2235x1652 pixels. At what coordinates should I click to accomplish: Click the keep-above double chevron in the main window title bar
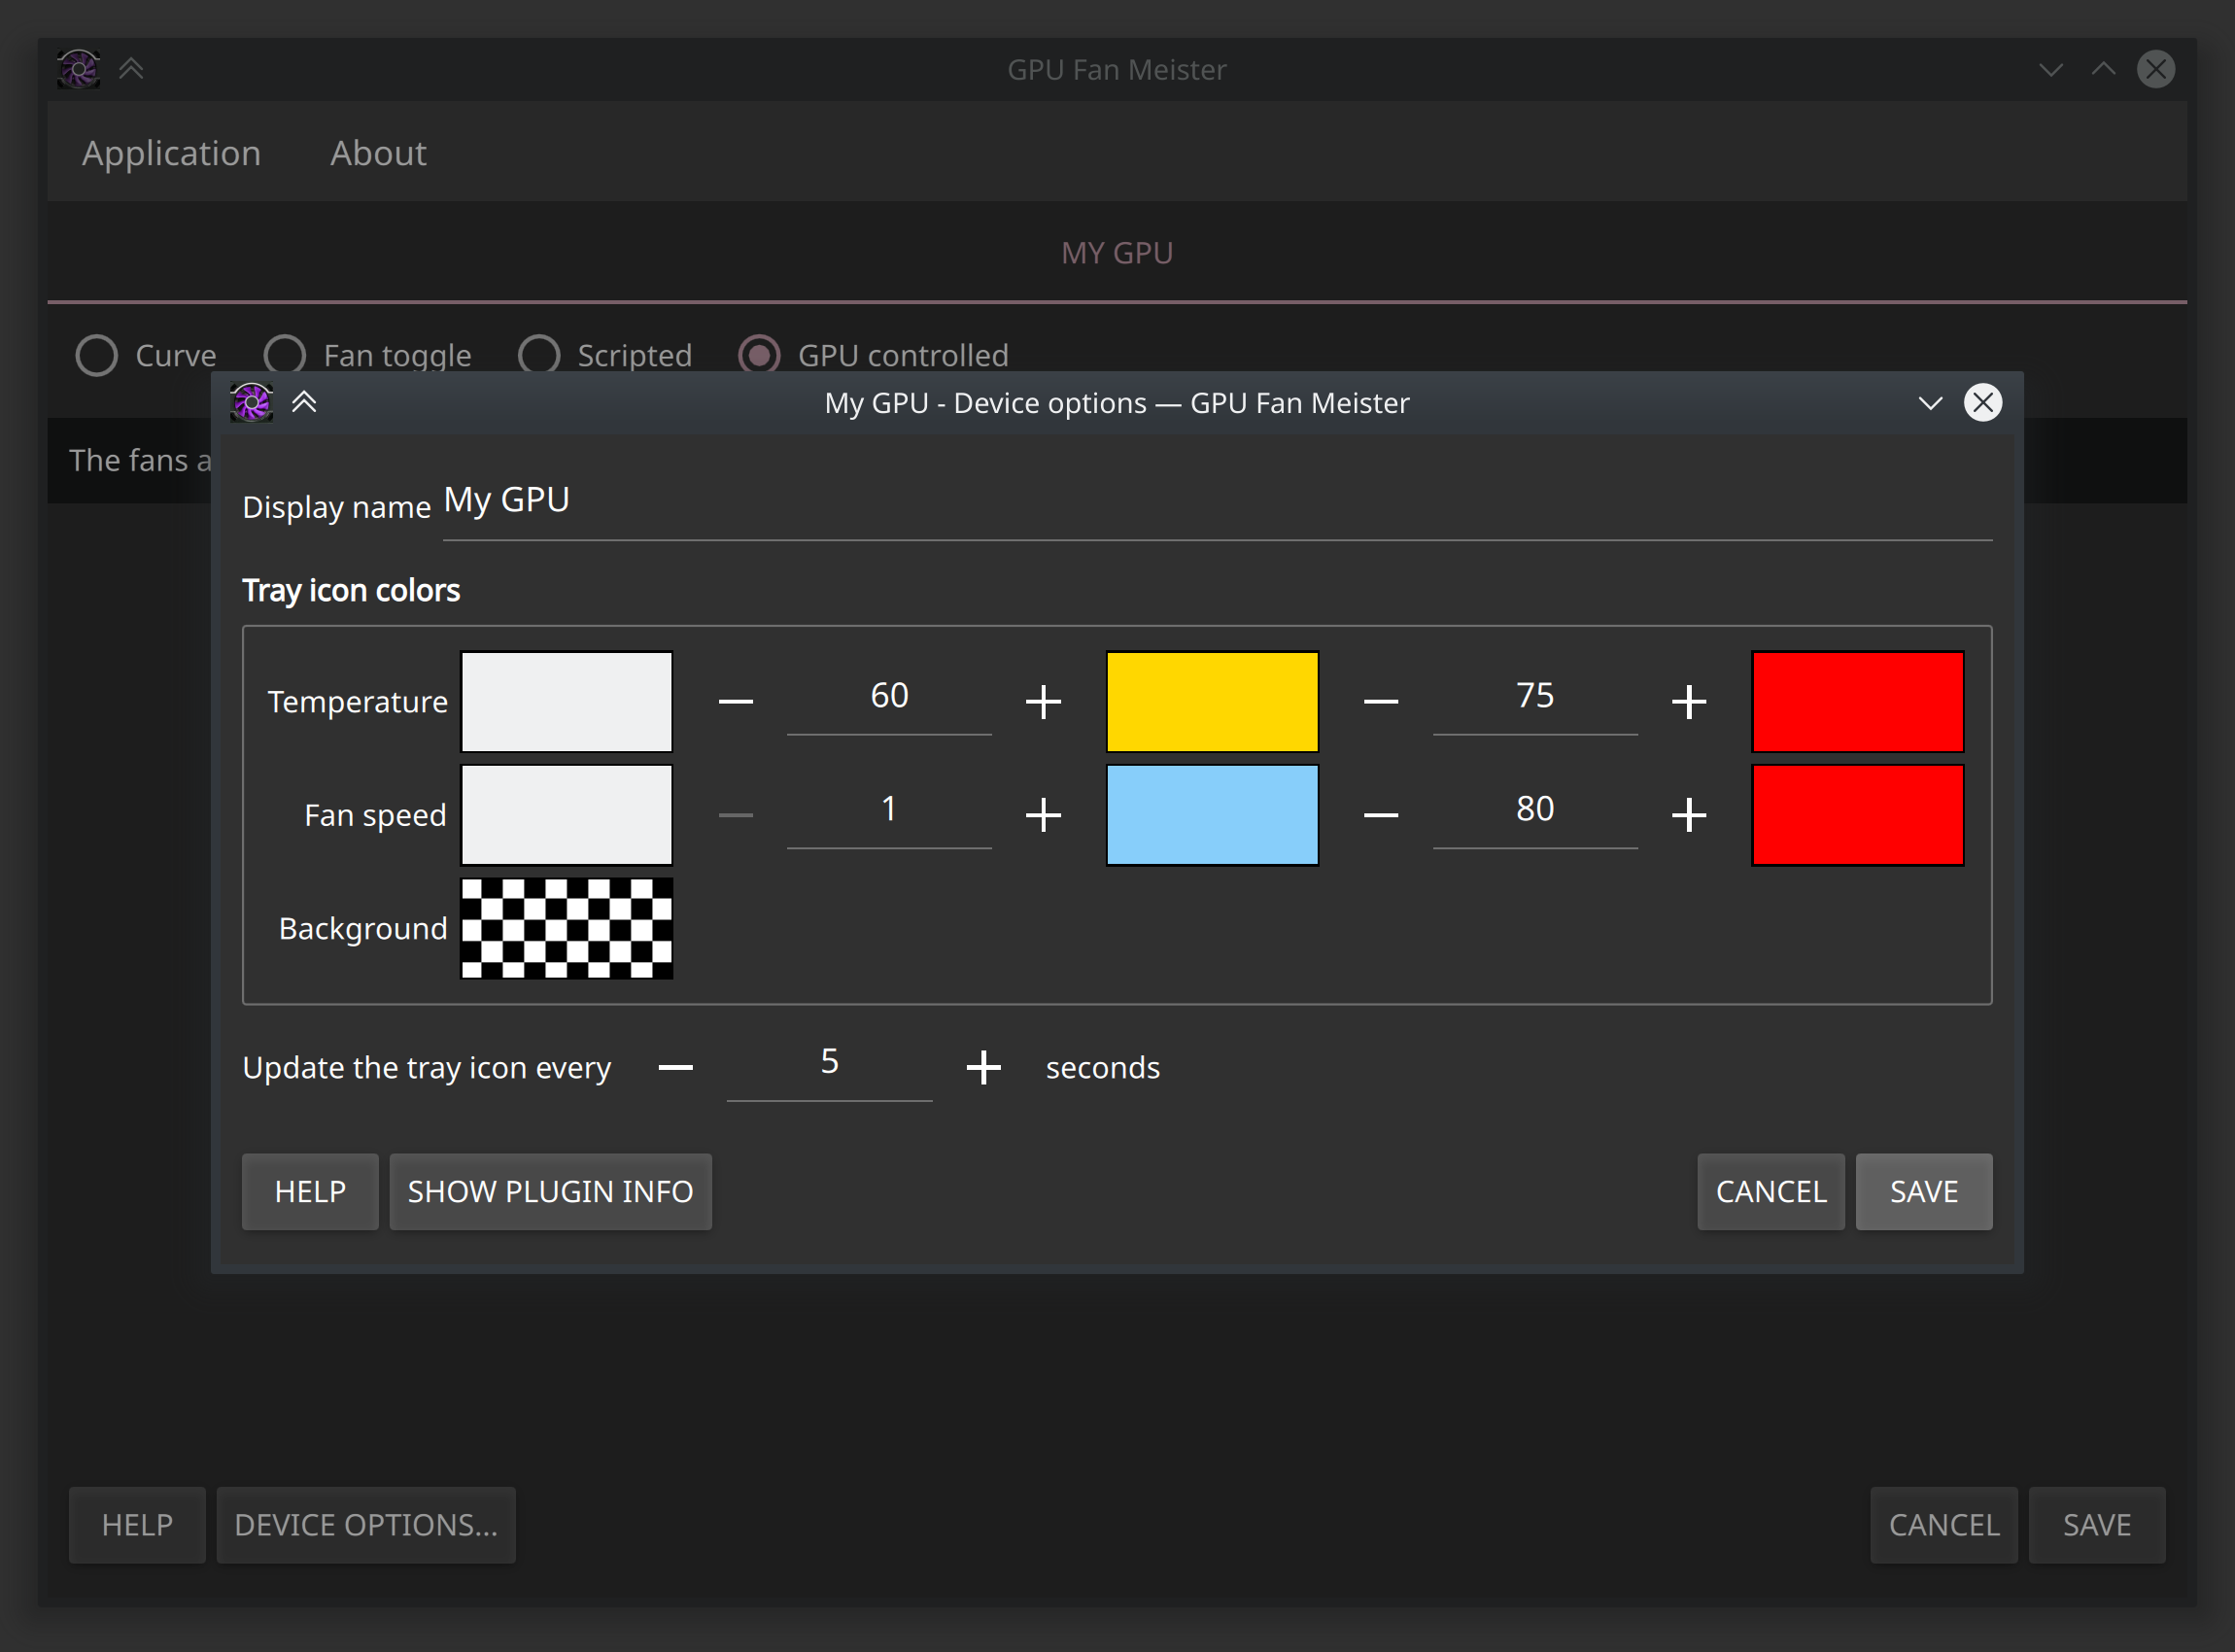[131, 69]
